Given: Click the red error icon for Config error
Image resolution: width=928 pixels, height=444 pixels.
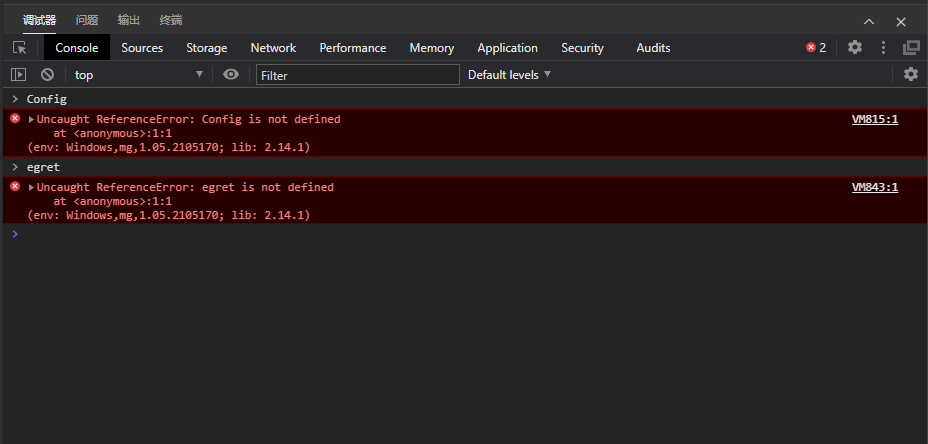Looking at the screenshot, I should pos(15,118).
